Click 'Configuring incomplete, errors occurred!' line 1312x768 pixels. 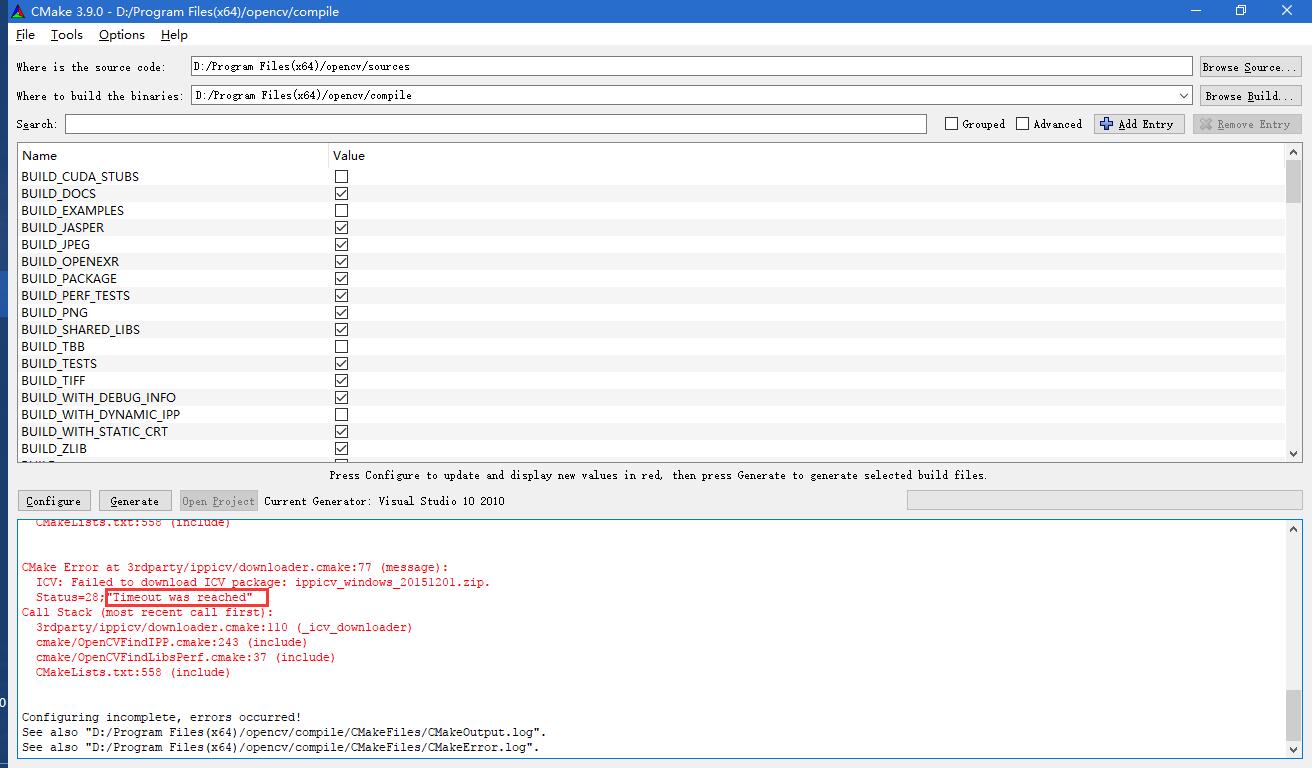click(161, 717)
